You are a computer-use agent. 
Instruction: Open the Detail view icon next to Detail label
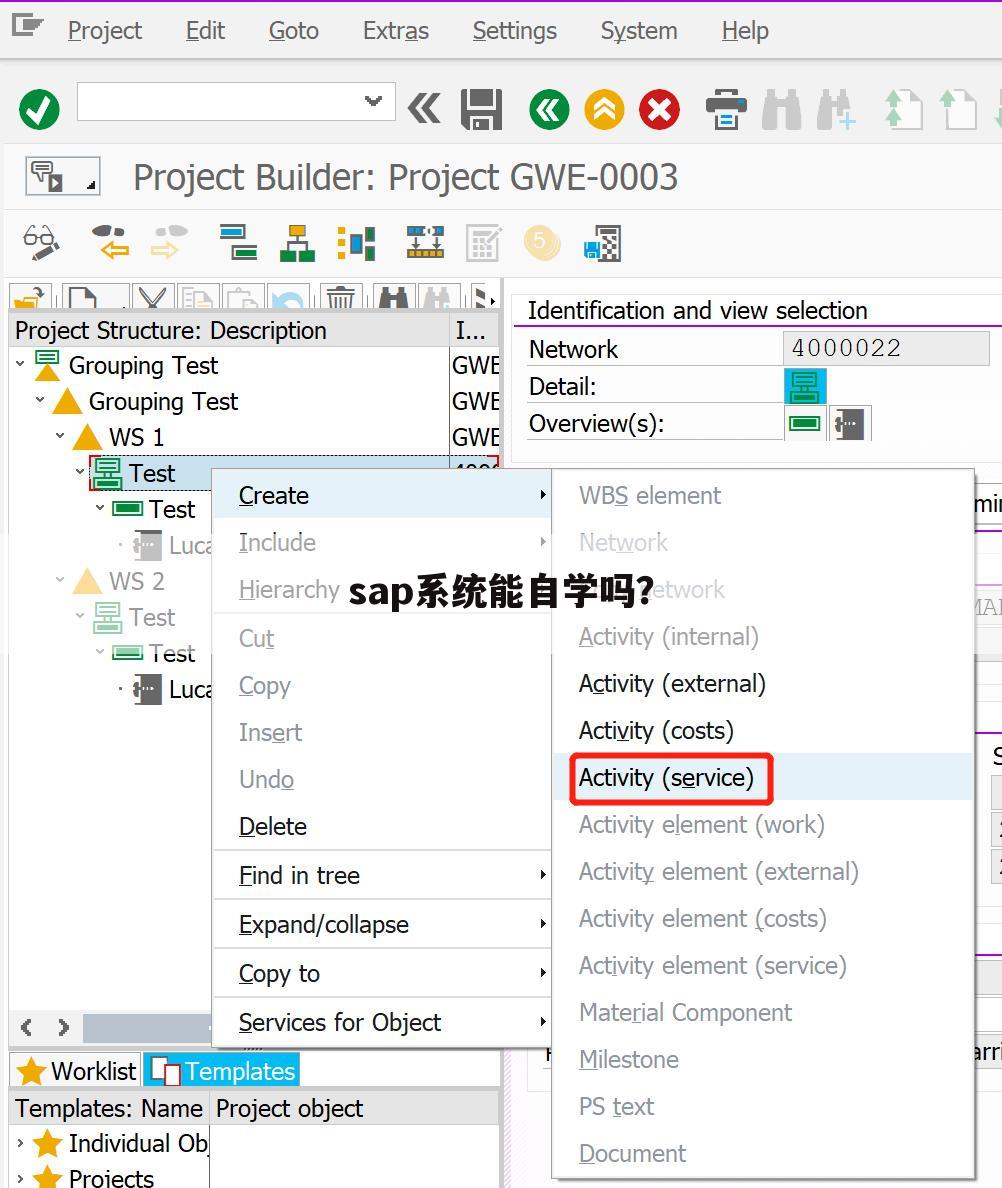[x=804, y=386]
